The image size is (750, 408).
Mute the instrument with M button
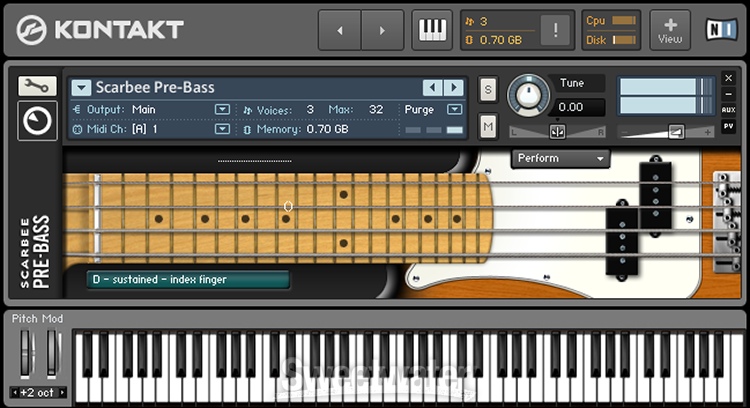click(x=488, y=126)
